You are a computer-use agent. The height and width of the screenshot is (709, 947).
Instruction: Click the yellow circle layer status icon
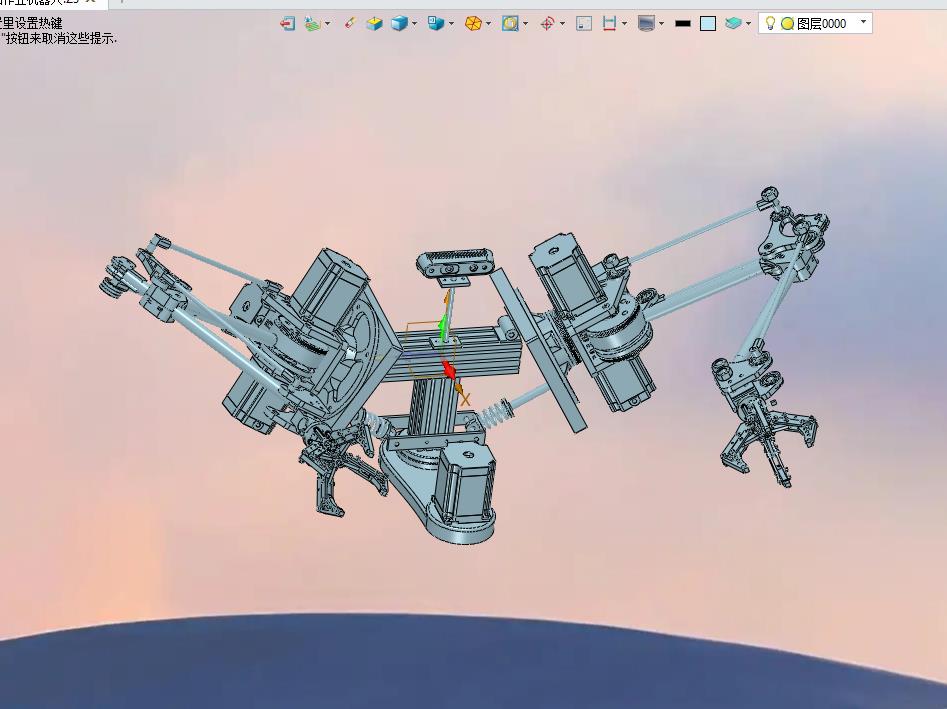(788, 24)
